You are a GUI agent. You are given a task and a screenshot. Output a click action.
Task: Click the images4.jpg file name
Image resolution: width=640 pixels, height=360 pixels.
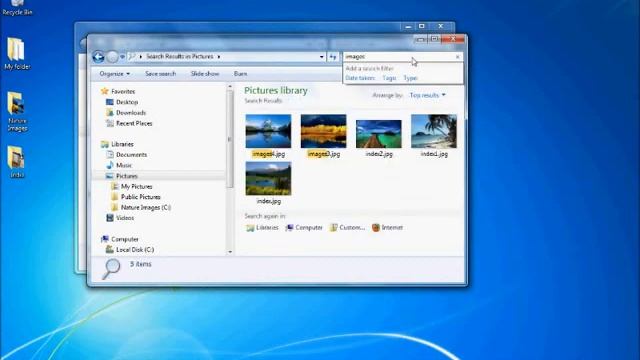[268, 154]
